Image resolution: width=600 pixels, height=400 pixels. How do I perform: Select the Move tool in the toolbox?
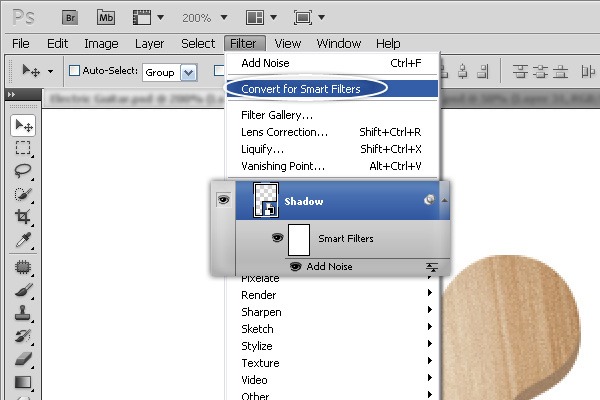pyautogui.click(x=23, y=125)
